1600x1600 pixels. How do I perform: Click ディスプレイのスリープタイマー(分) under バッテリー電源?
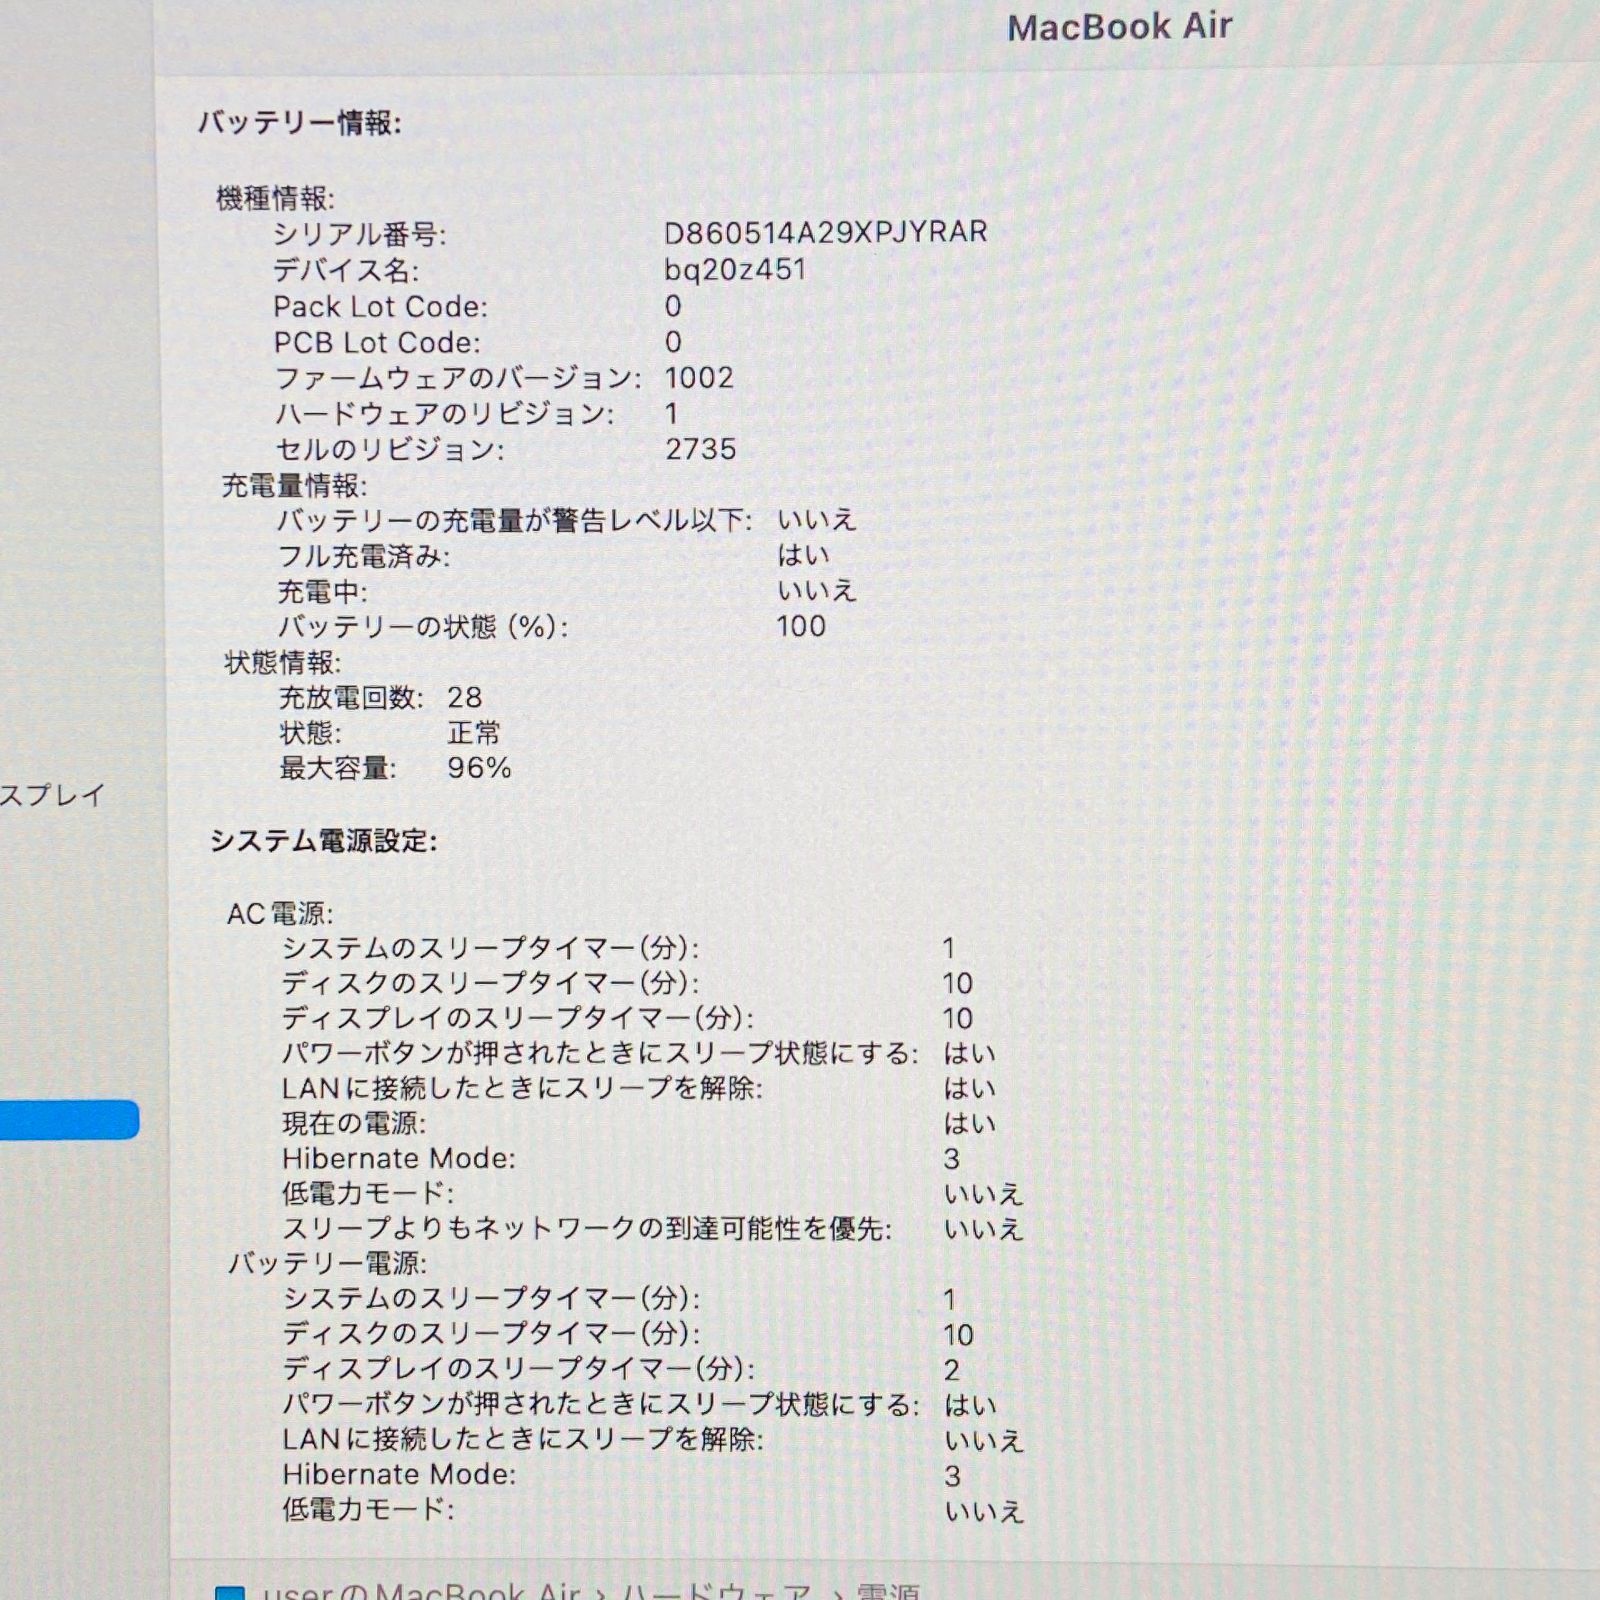coord(518,1369)
